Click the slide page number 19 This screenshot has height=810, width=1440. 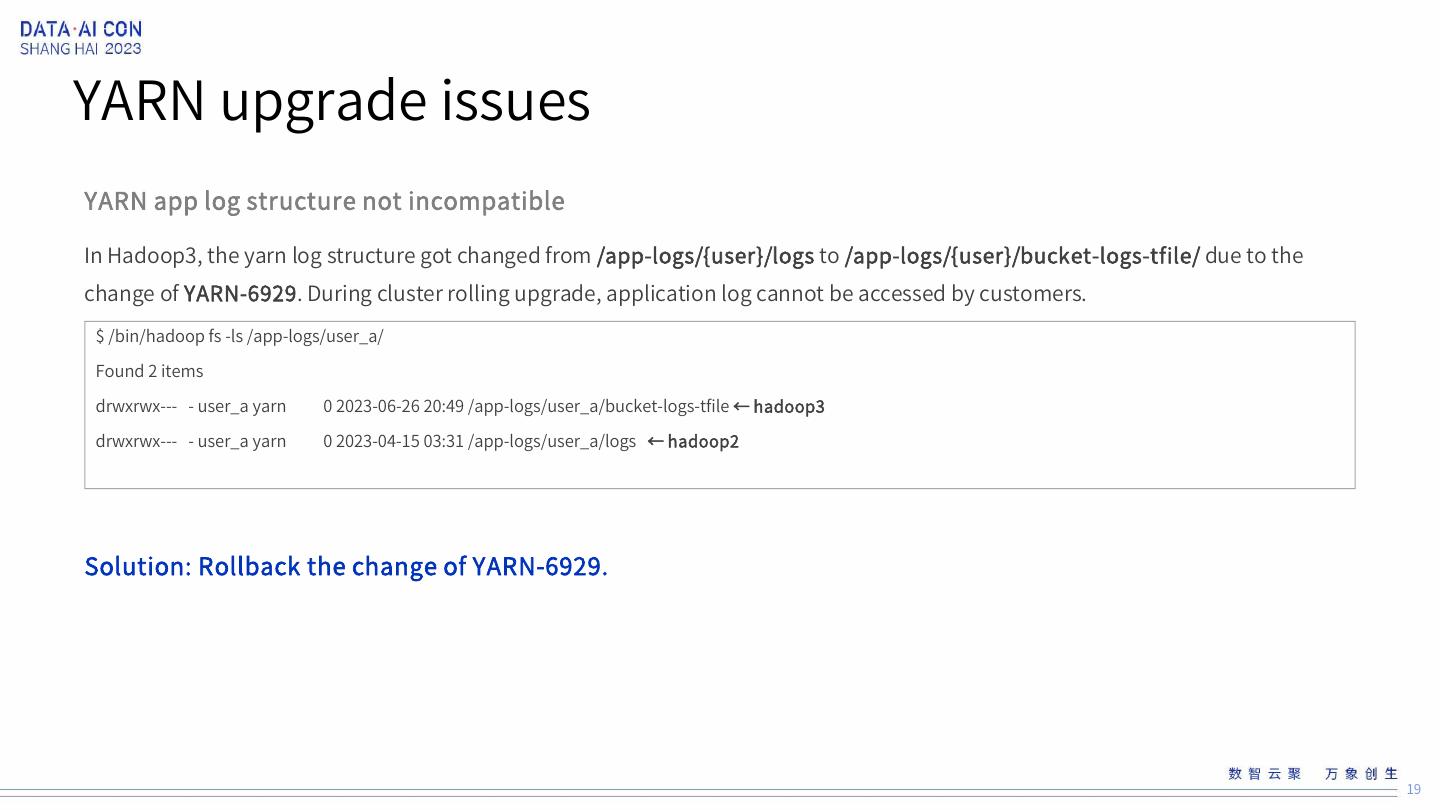pos(1413,789)
